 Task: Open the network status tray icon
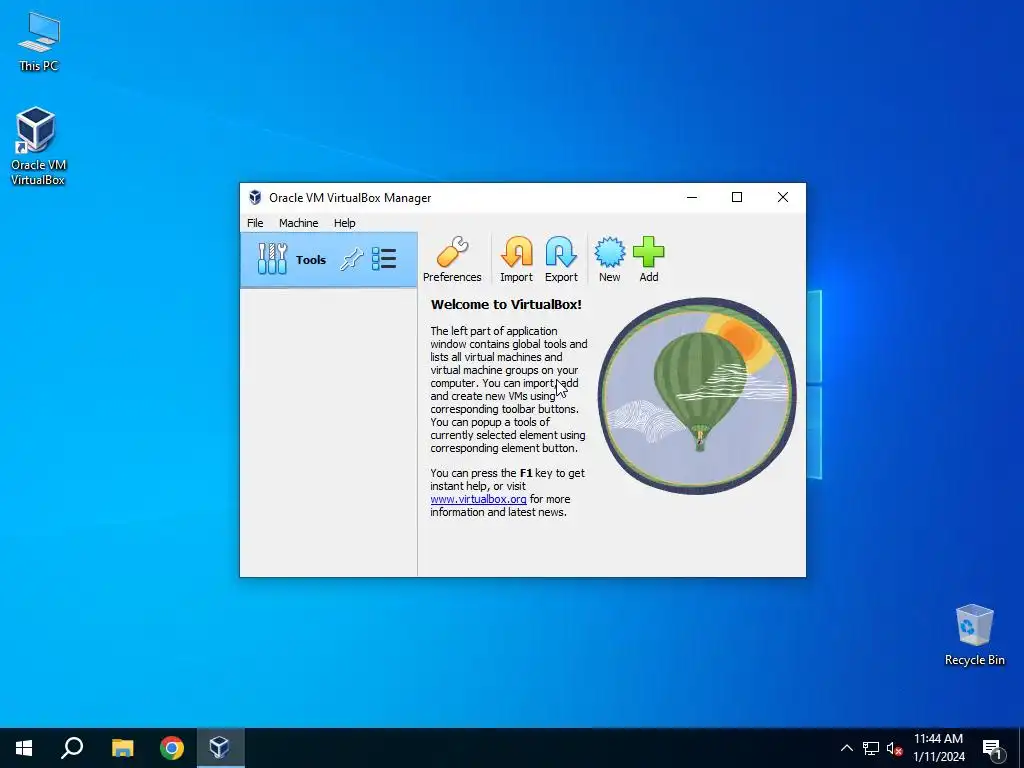(871, 748)
